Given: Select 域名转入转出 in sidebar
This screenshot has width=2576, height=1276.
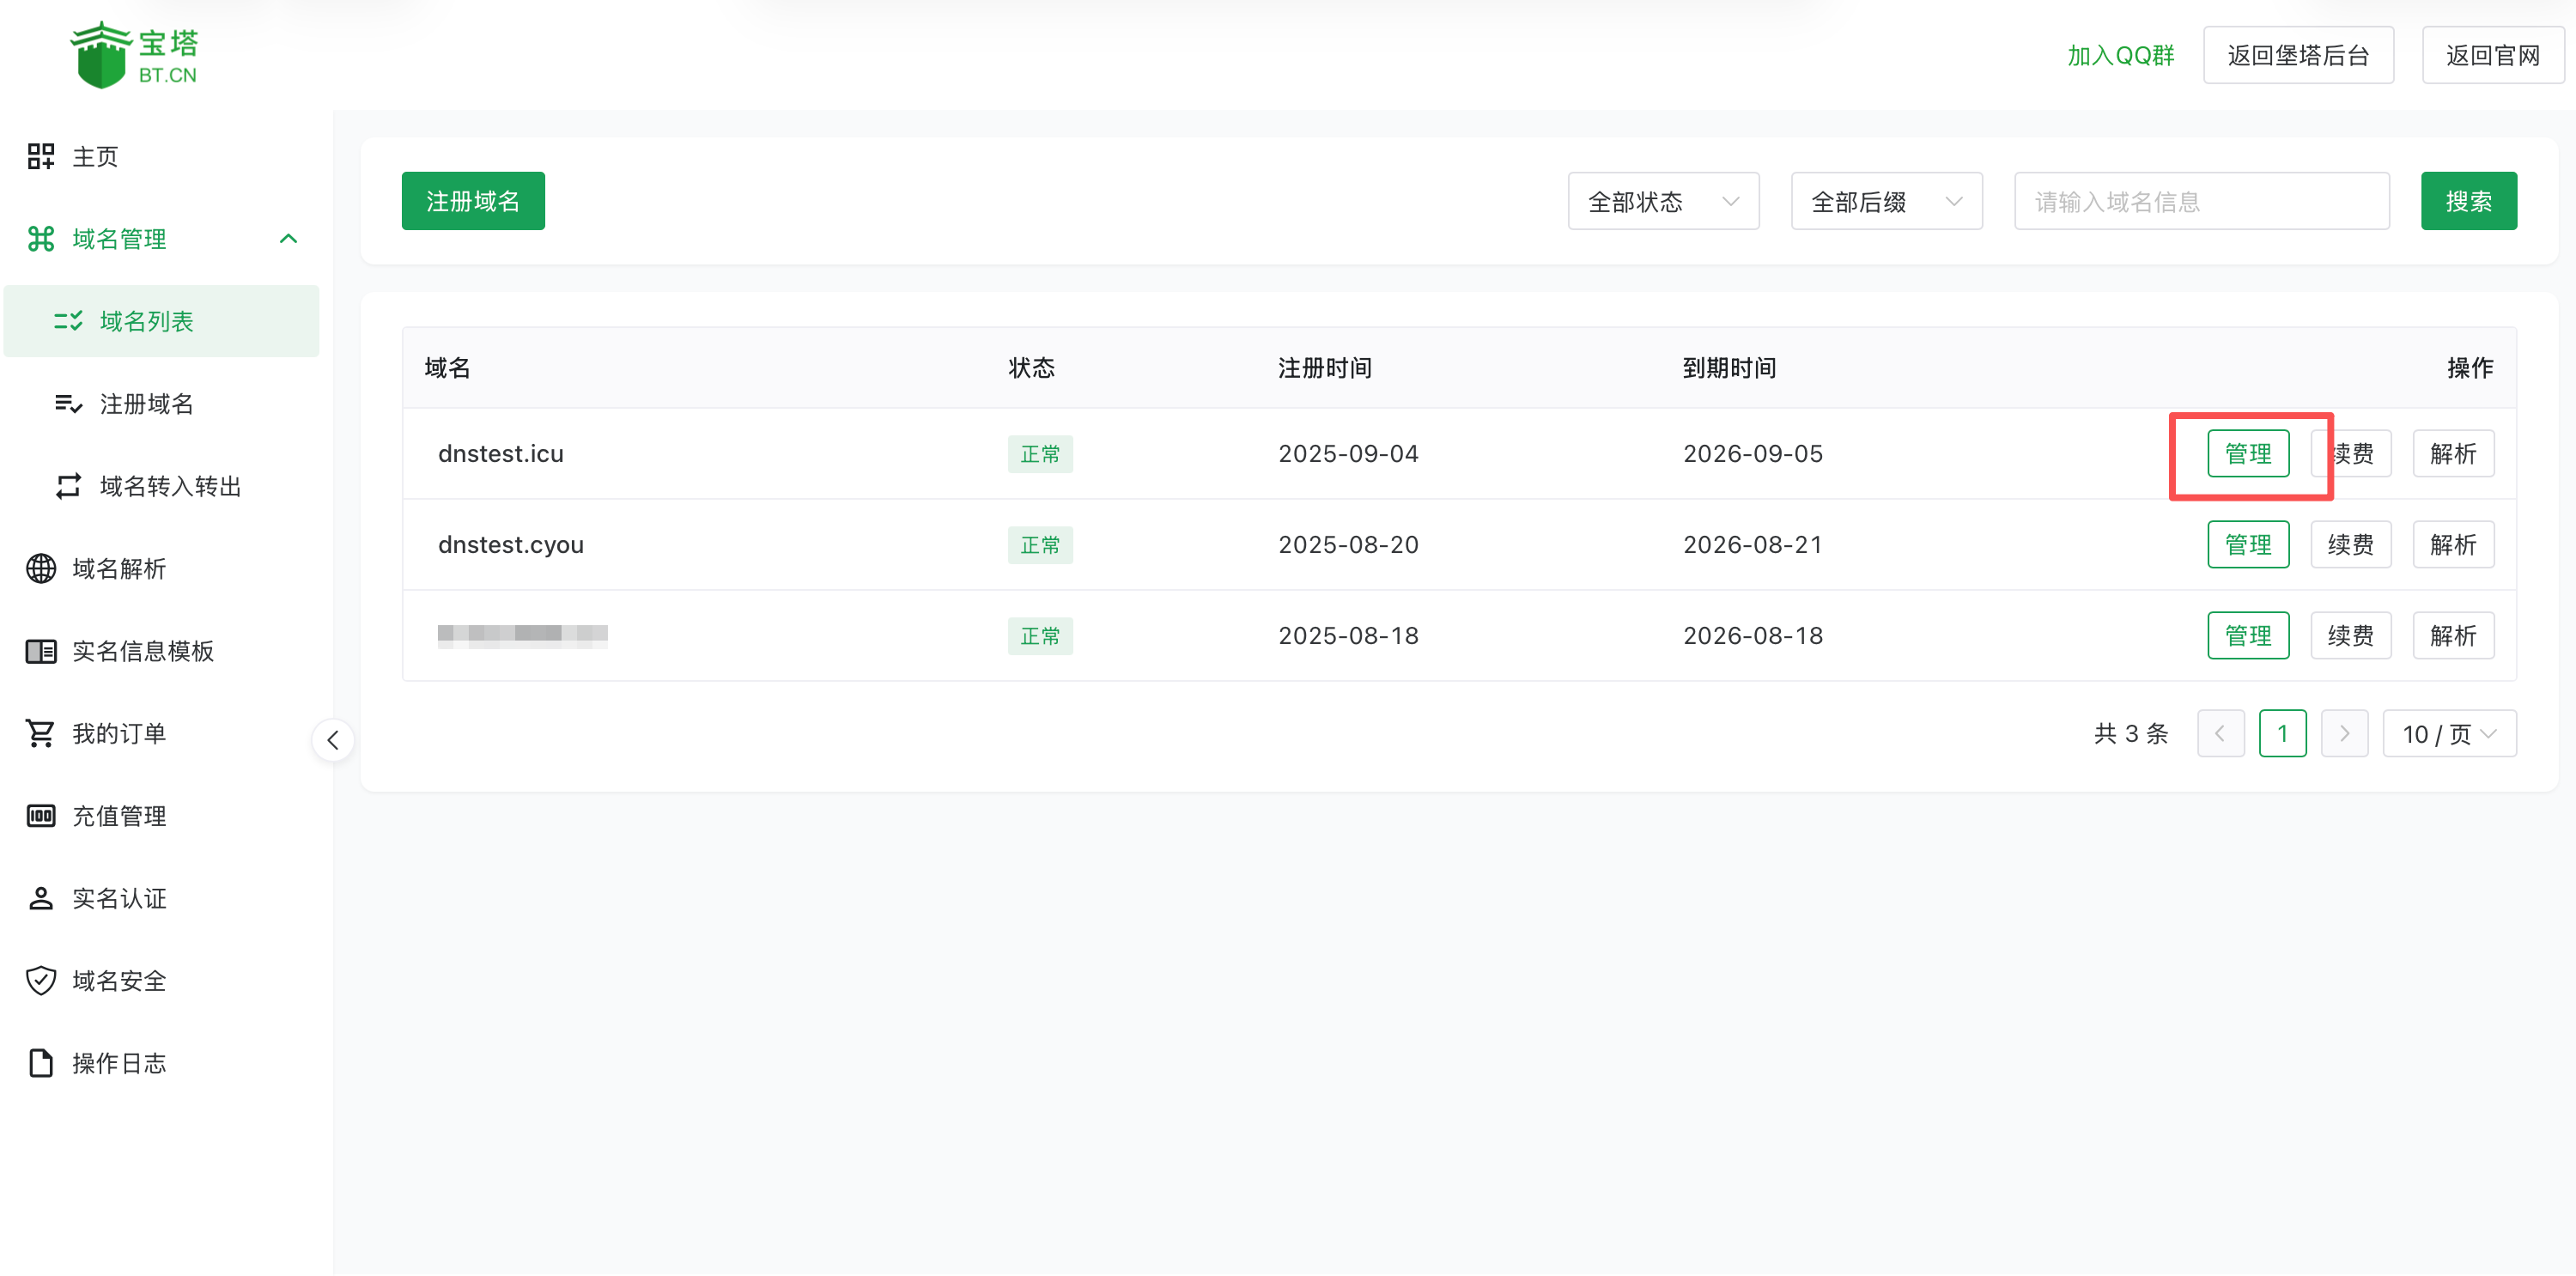Looking at the screenshot, I should click(x=170, y=487).
